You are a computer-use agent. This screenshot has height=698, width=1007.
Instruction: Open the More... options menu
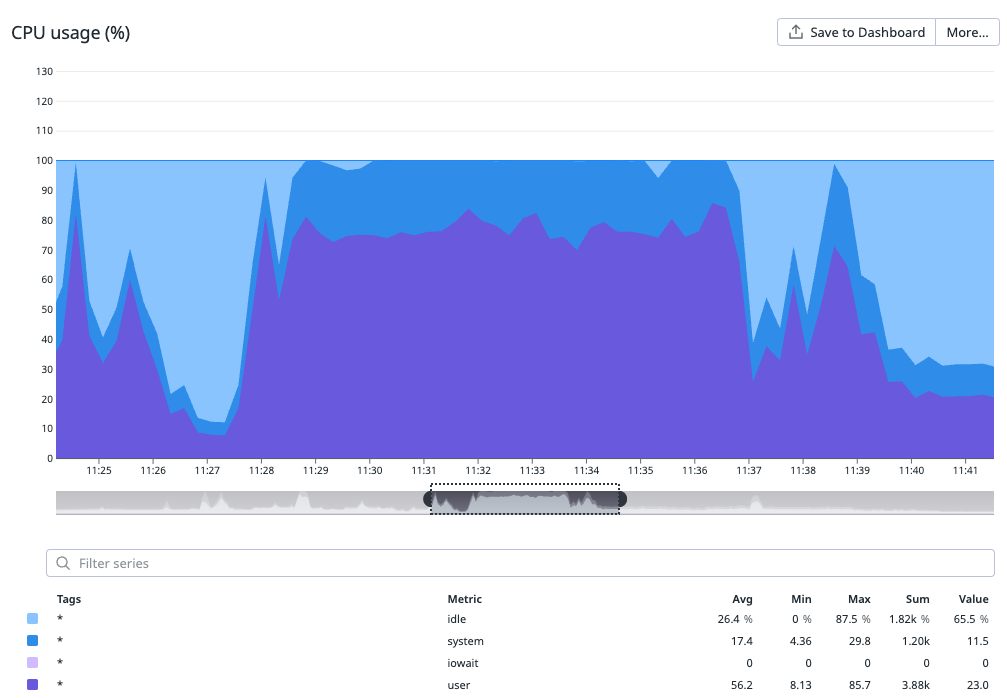click(966, 32)
